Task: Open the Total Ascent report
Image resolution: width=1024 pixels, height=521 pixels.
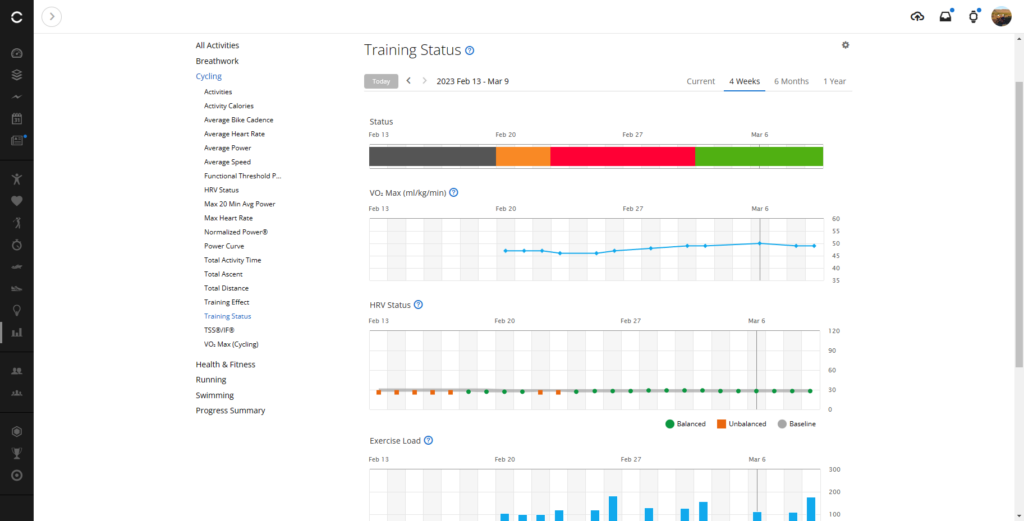Action: click(x=223, y=274)
